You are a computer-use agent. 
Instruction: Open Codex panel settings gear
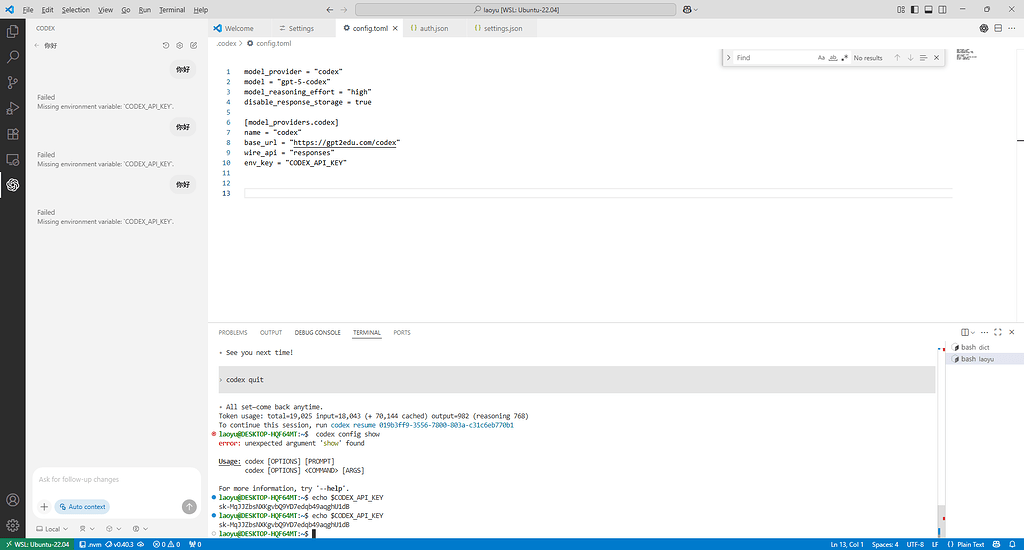[x=180, y=46]
